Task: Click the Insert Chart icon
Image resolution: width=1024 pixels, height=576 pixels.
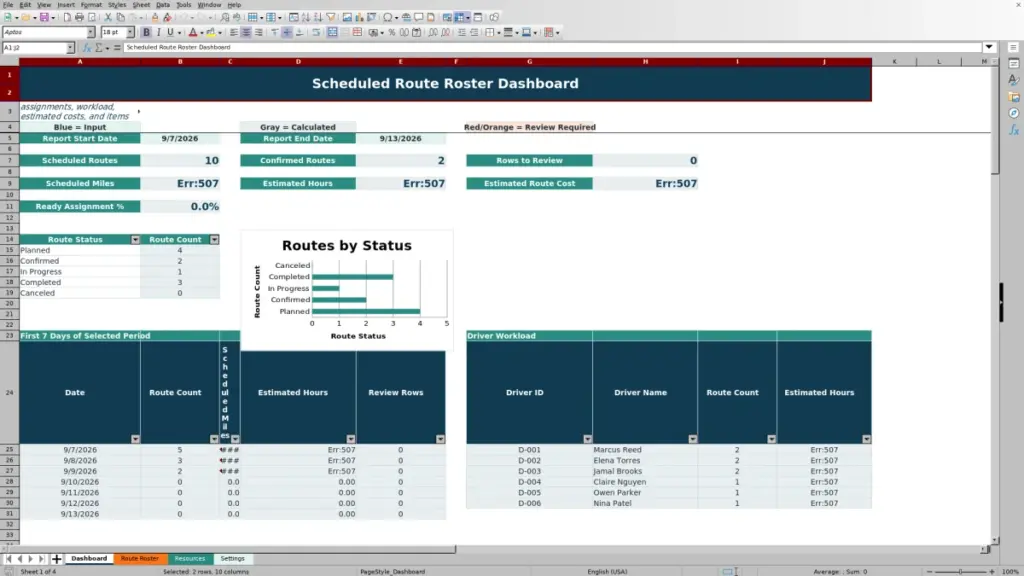Action: click(x=359, y=17)
